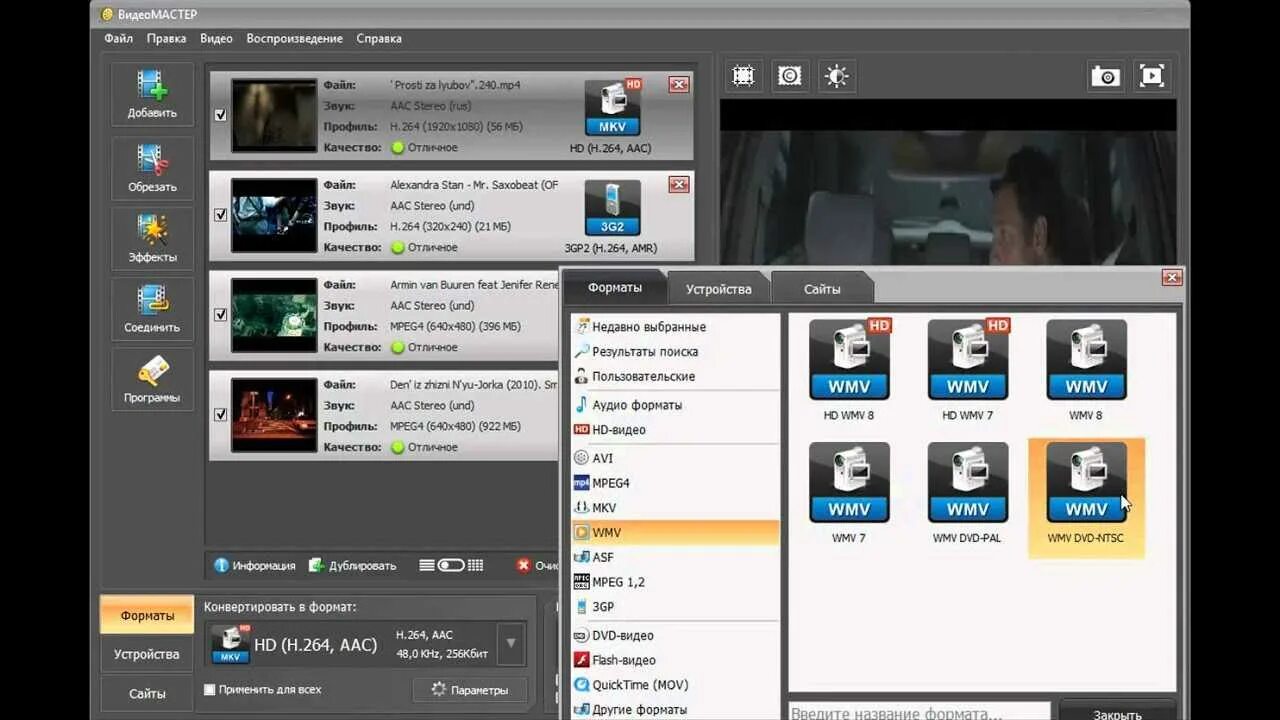
Task: Select the Сайты button at bottom left
Action: [147, 693]
